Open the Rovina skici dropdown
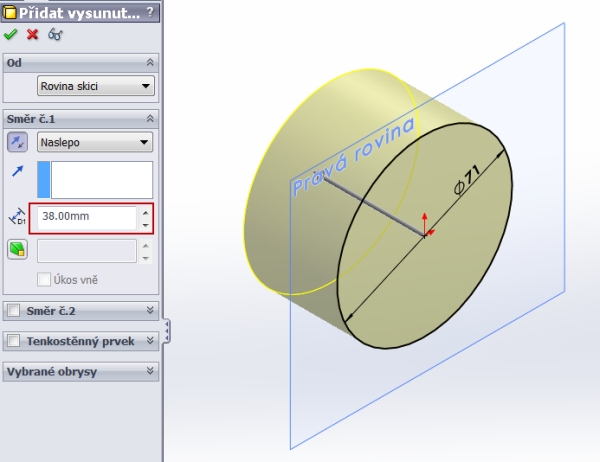This screenshot has width=600, height=462. coord(96,86)
